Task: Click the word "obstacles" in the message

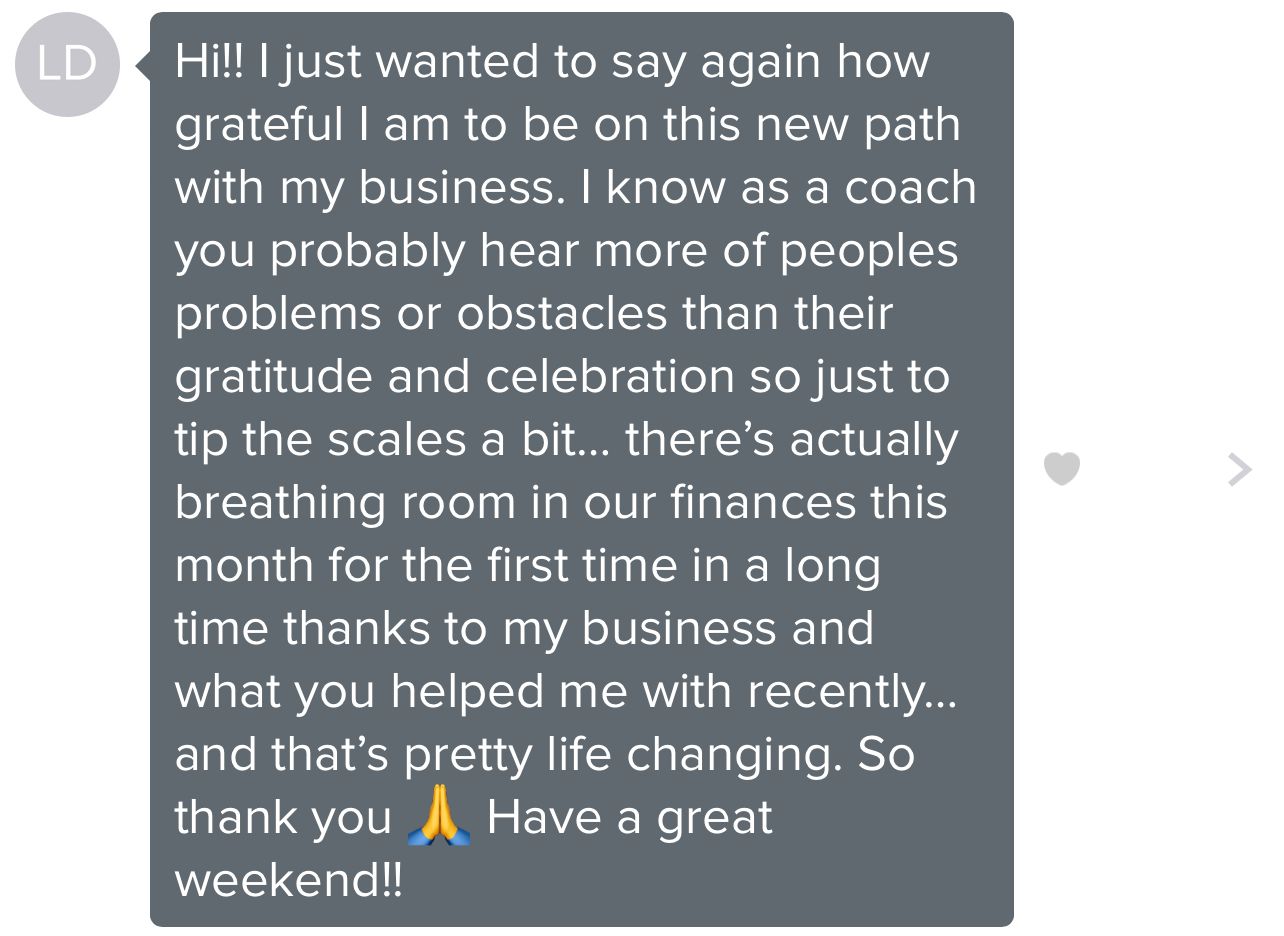Action: (x=562, y=315)
